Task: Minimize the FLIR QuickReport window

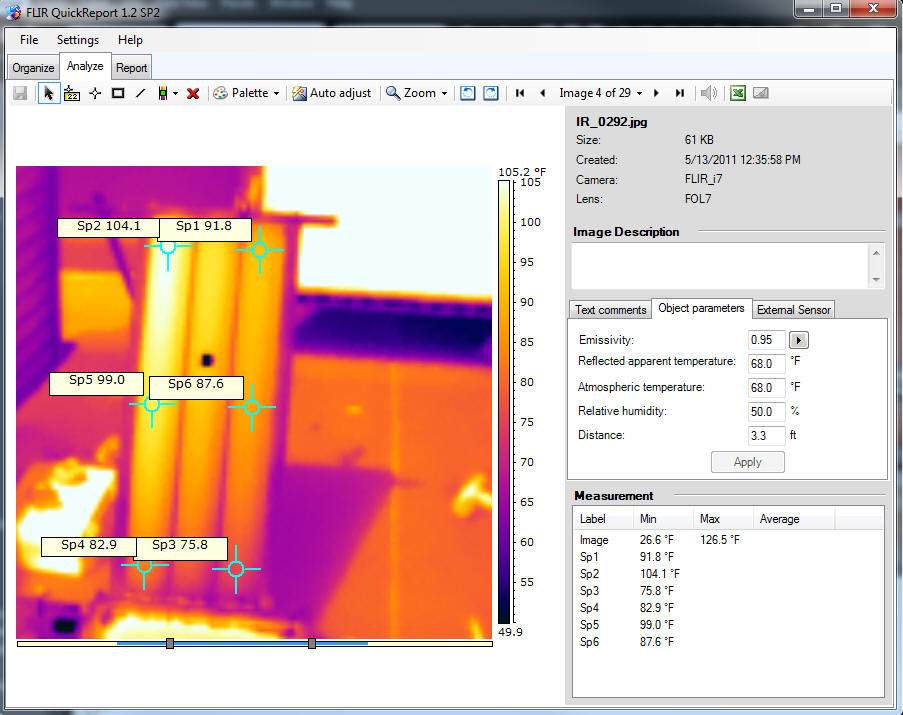Action: click(x=809, y=9)
